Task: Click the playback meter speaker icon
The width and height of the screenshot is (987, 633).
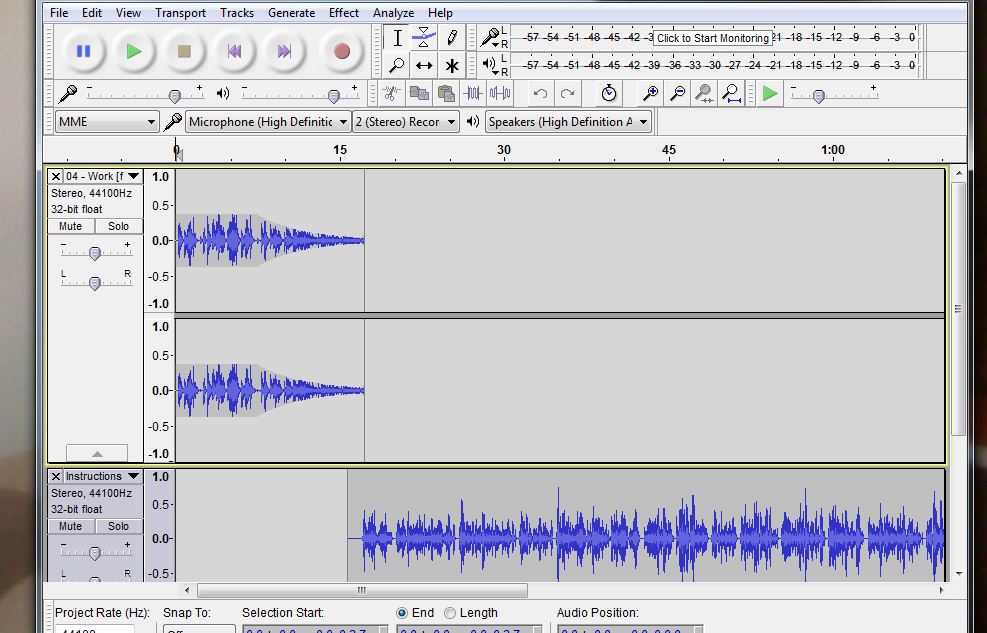Action: point(490,64)
